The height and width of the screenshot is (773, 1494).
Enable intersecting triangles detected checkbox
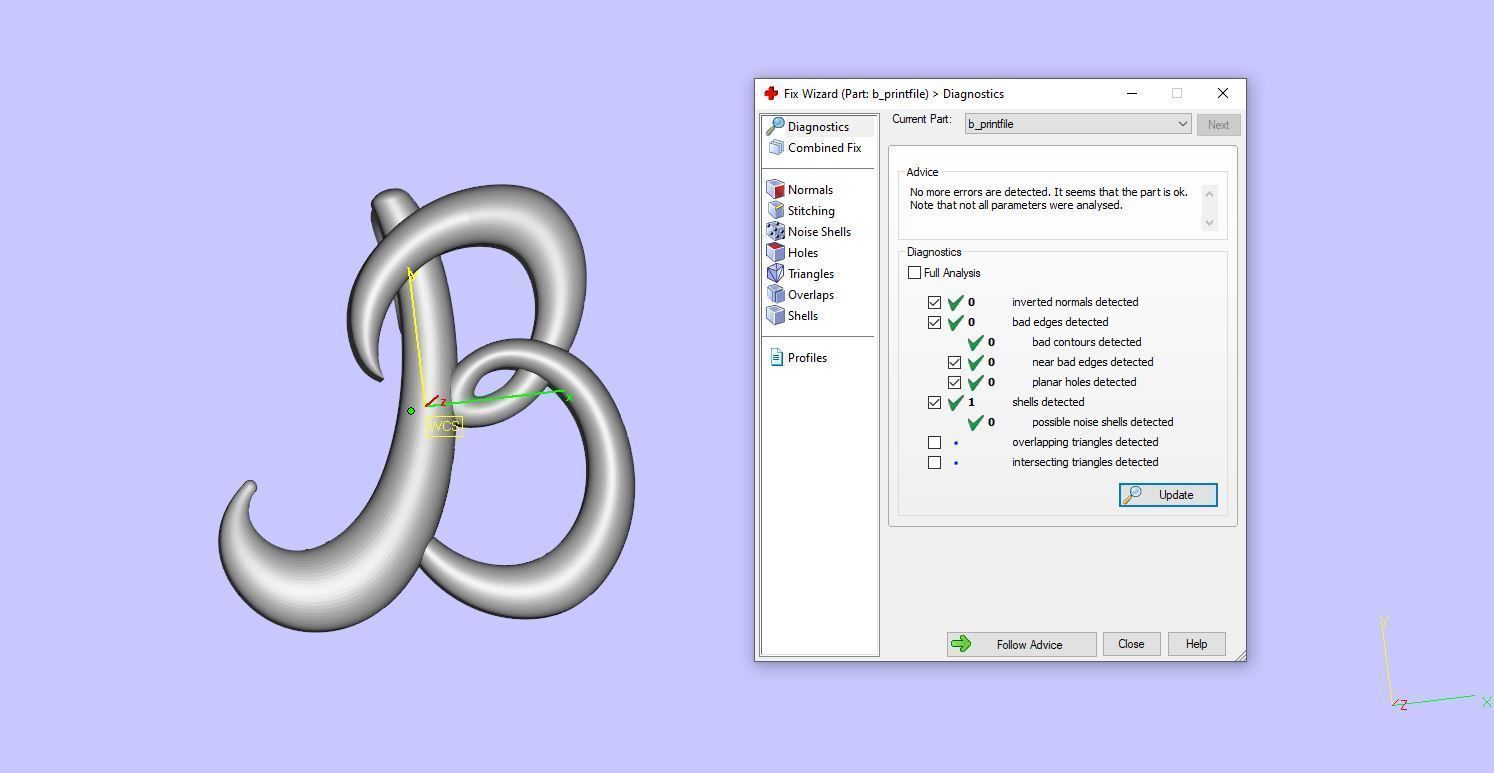pyautogui.click(x=934, y=462)
